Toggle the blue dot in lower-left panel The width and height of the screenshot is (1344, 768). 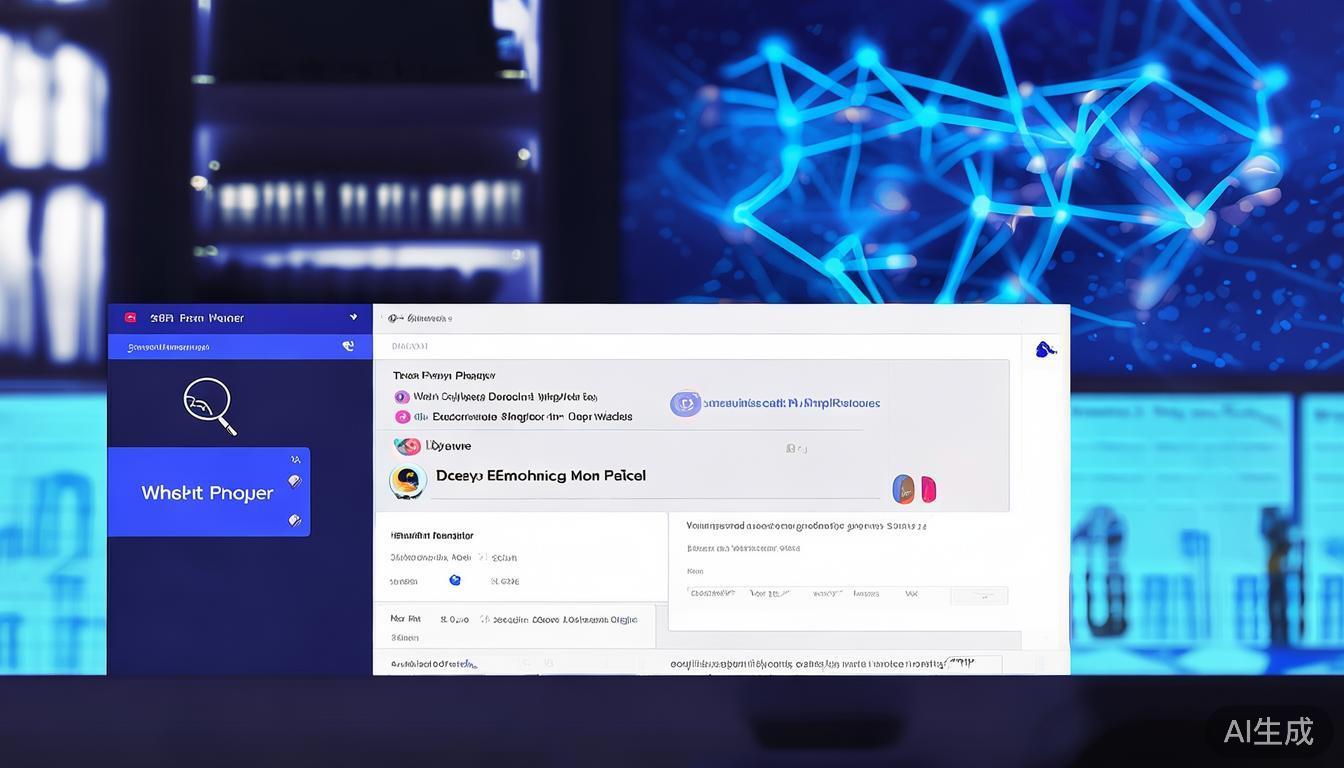(x=455, y=580)
